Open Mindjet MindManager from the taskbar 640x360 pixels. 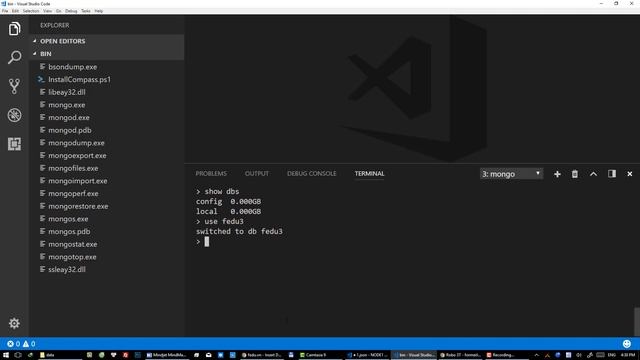167,355
